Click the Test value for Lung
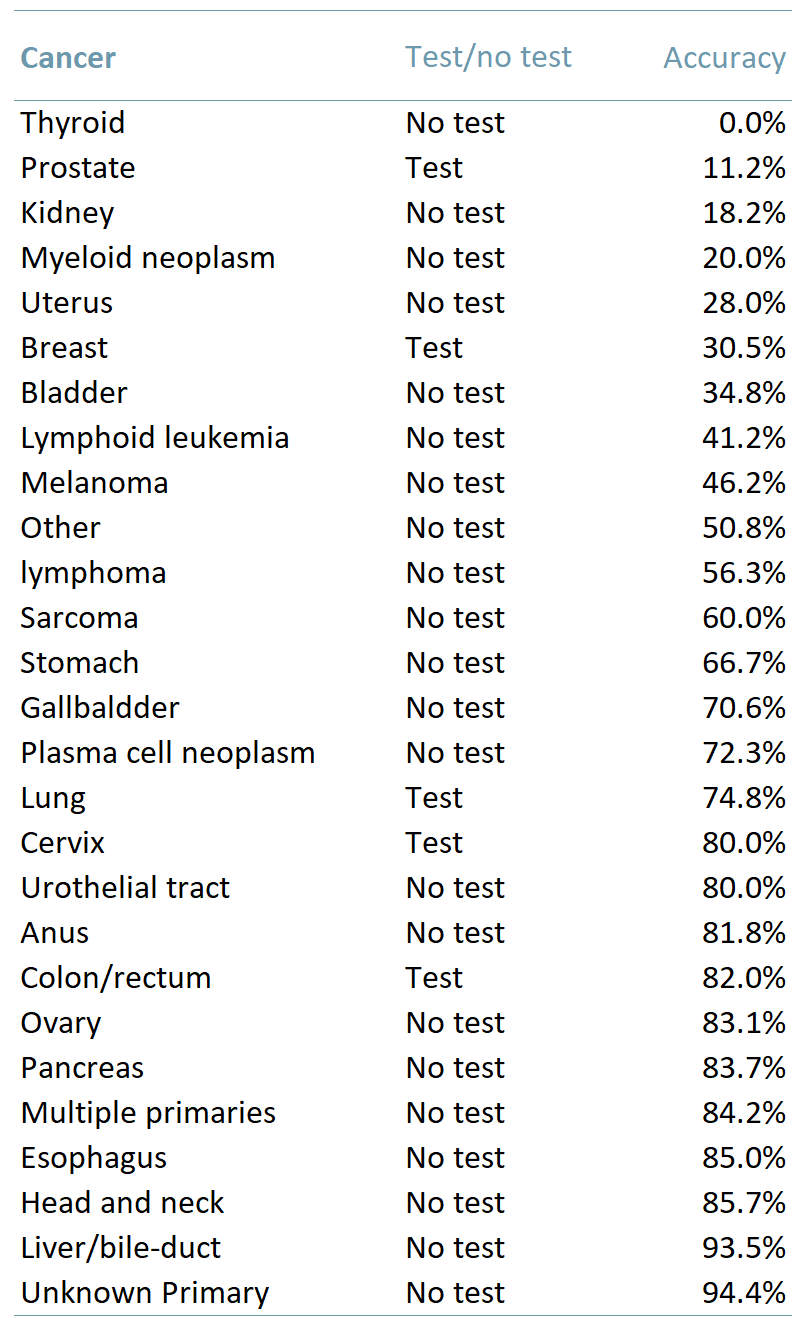Image resolution: width=804 pixels, height=1331 pixels. 434,798
